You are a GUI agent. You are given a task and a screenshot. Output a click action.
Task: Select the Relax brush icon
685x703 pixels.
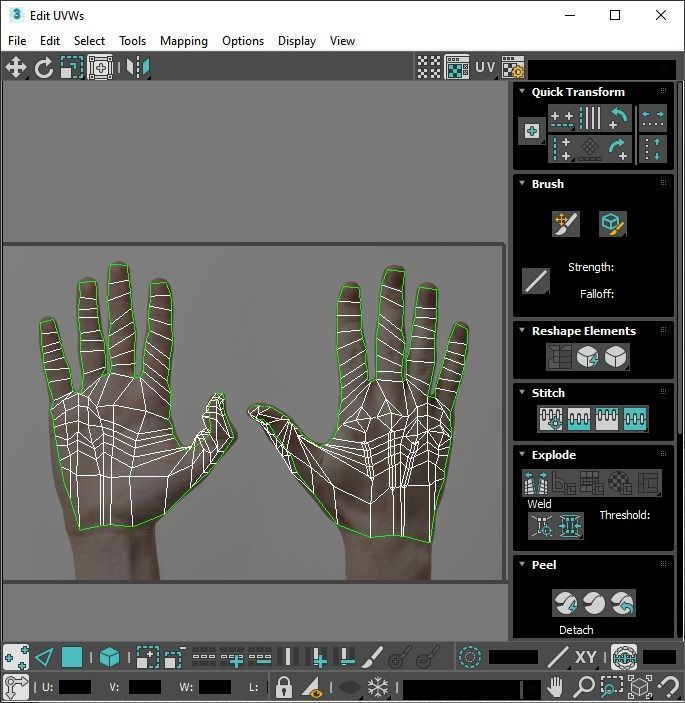(613, 223)
